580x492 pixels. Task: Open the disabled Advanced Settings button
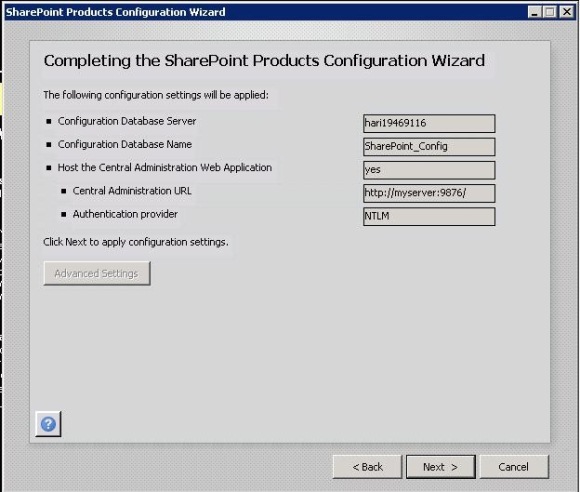point(97,273)
